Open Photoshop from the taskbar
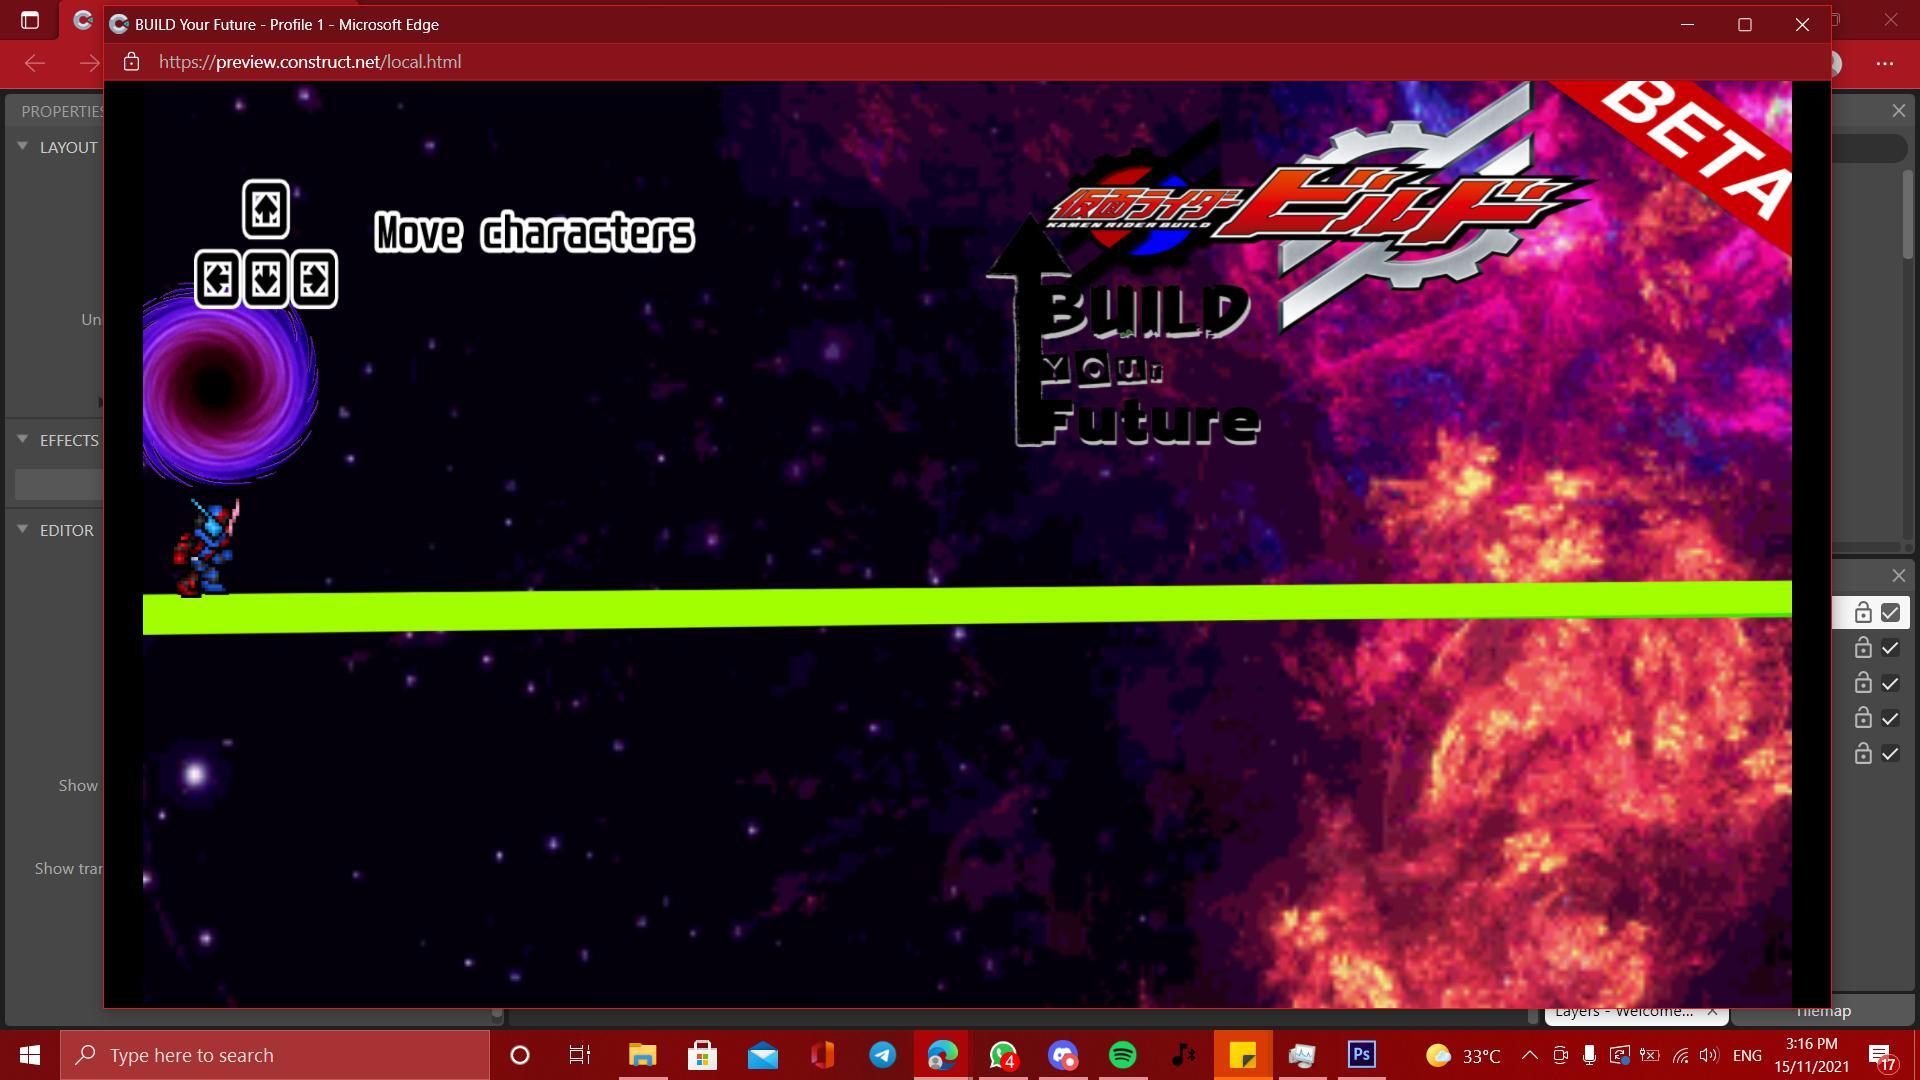 (1361, 1055)
